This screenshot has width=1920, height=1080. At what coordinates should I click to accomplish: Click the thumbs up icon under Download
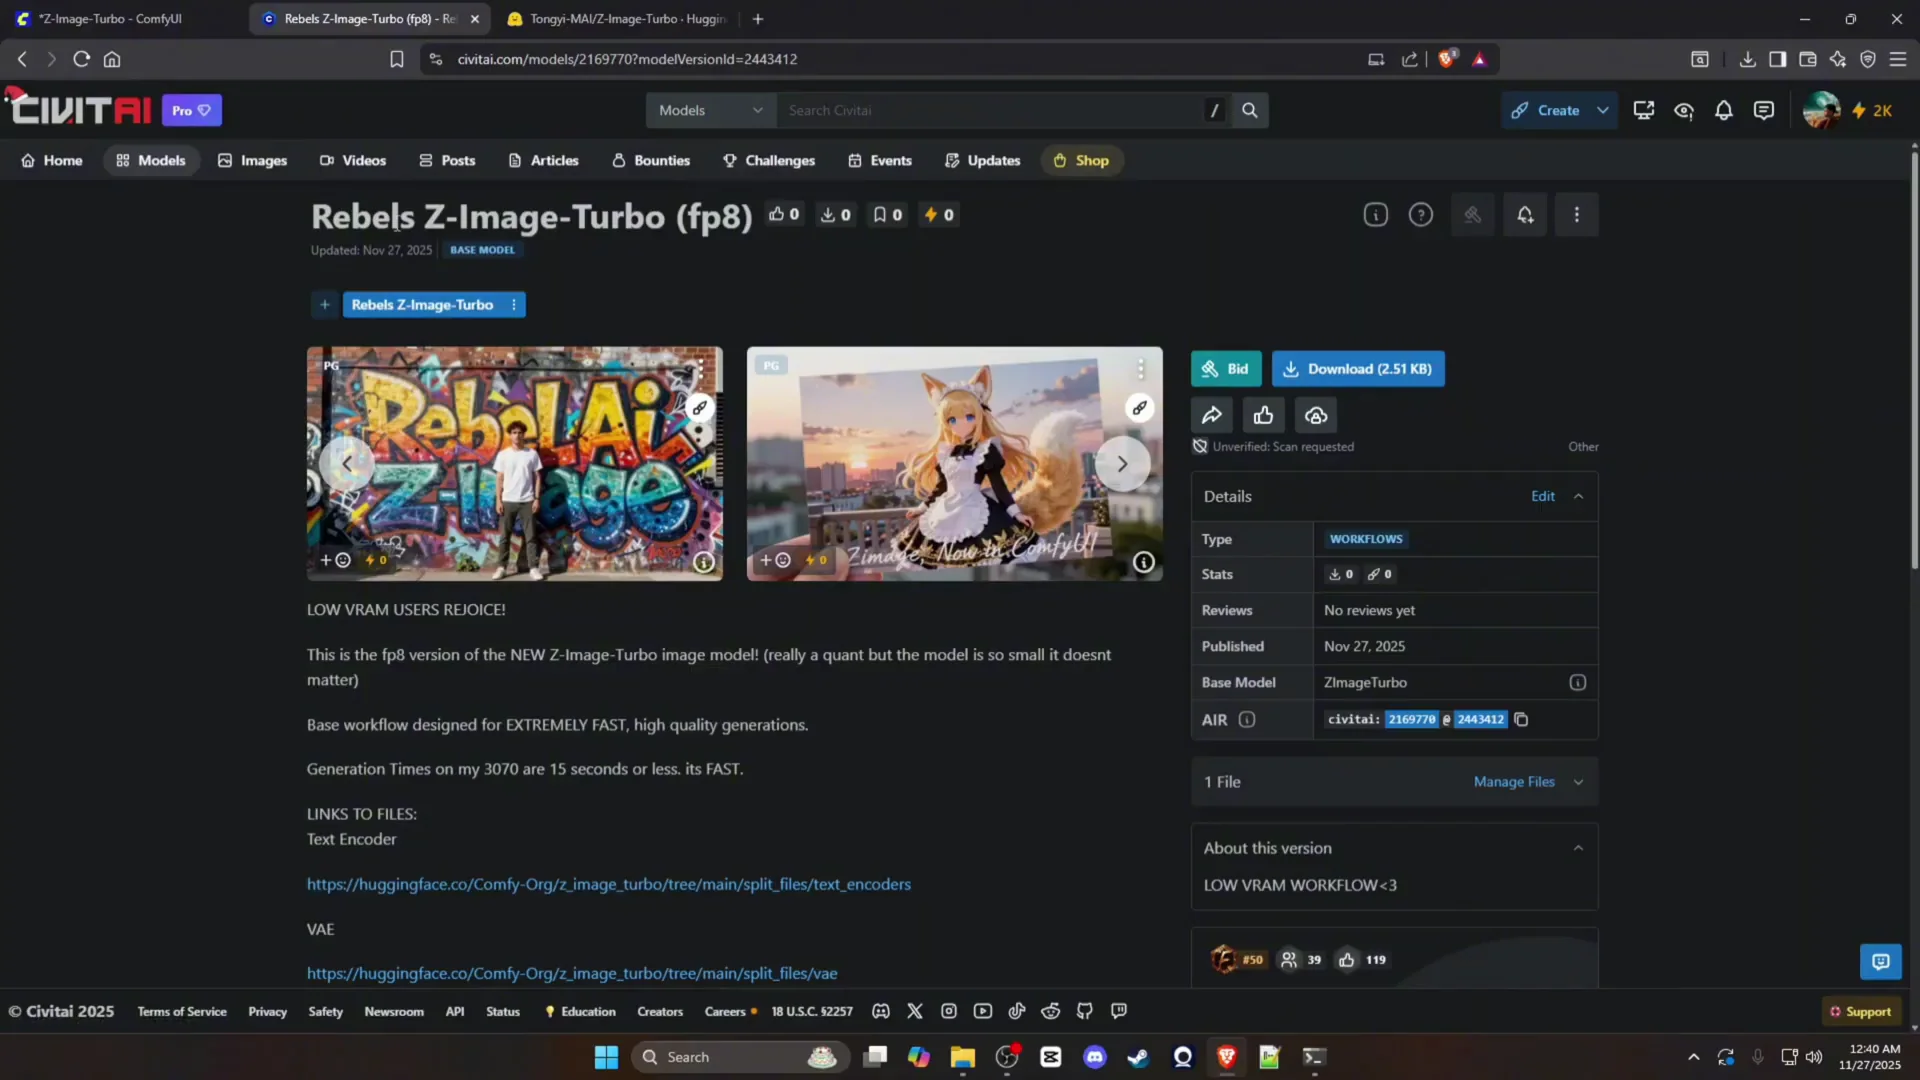[1263, 414]
